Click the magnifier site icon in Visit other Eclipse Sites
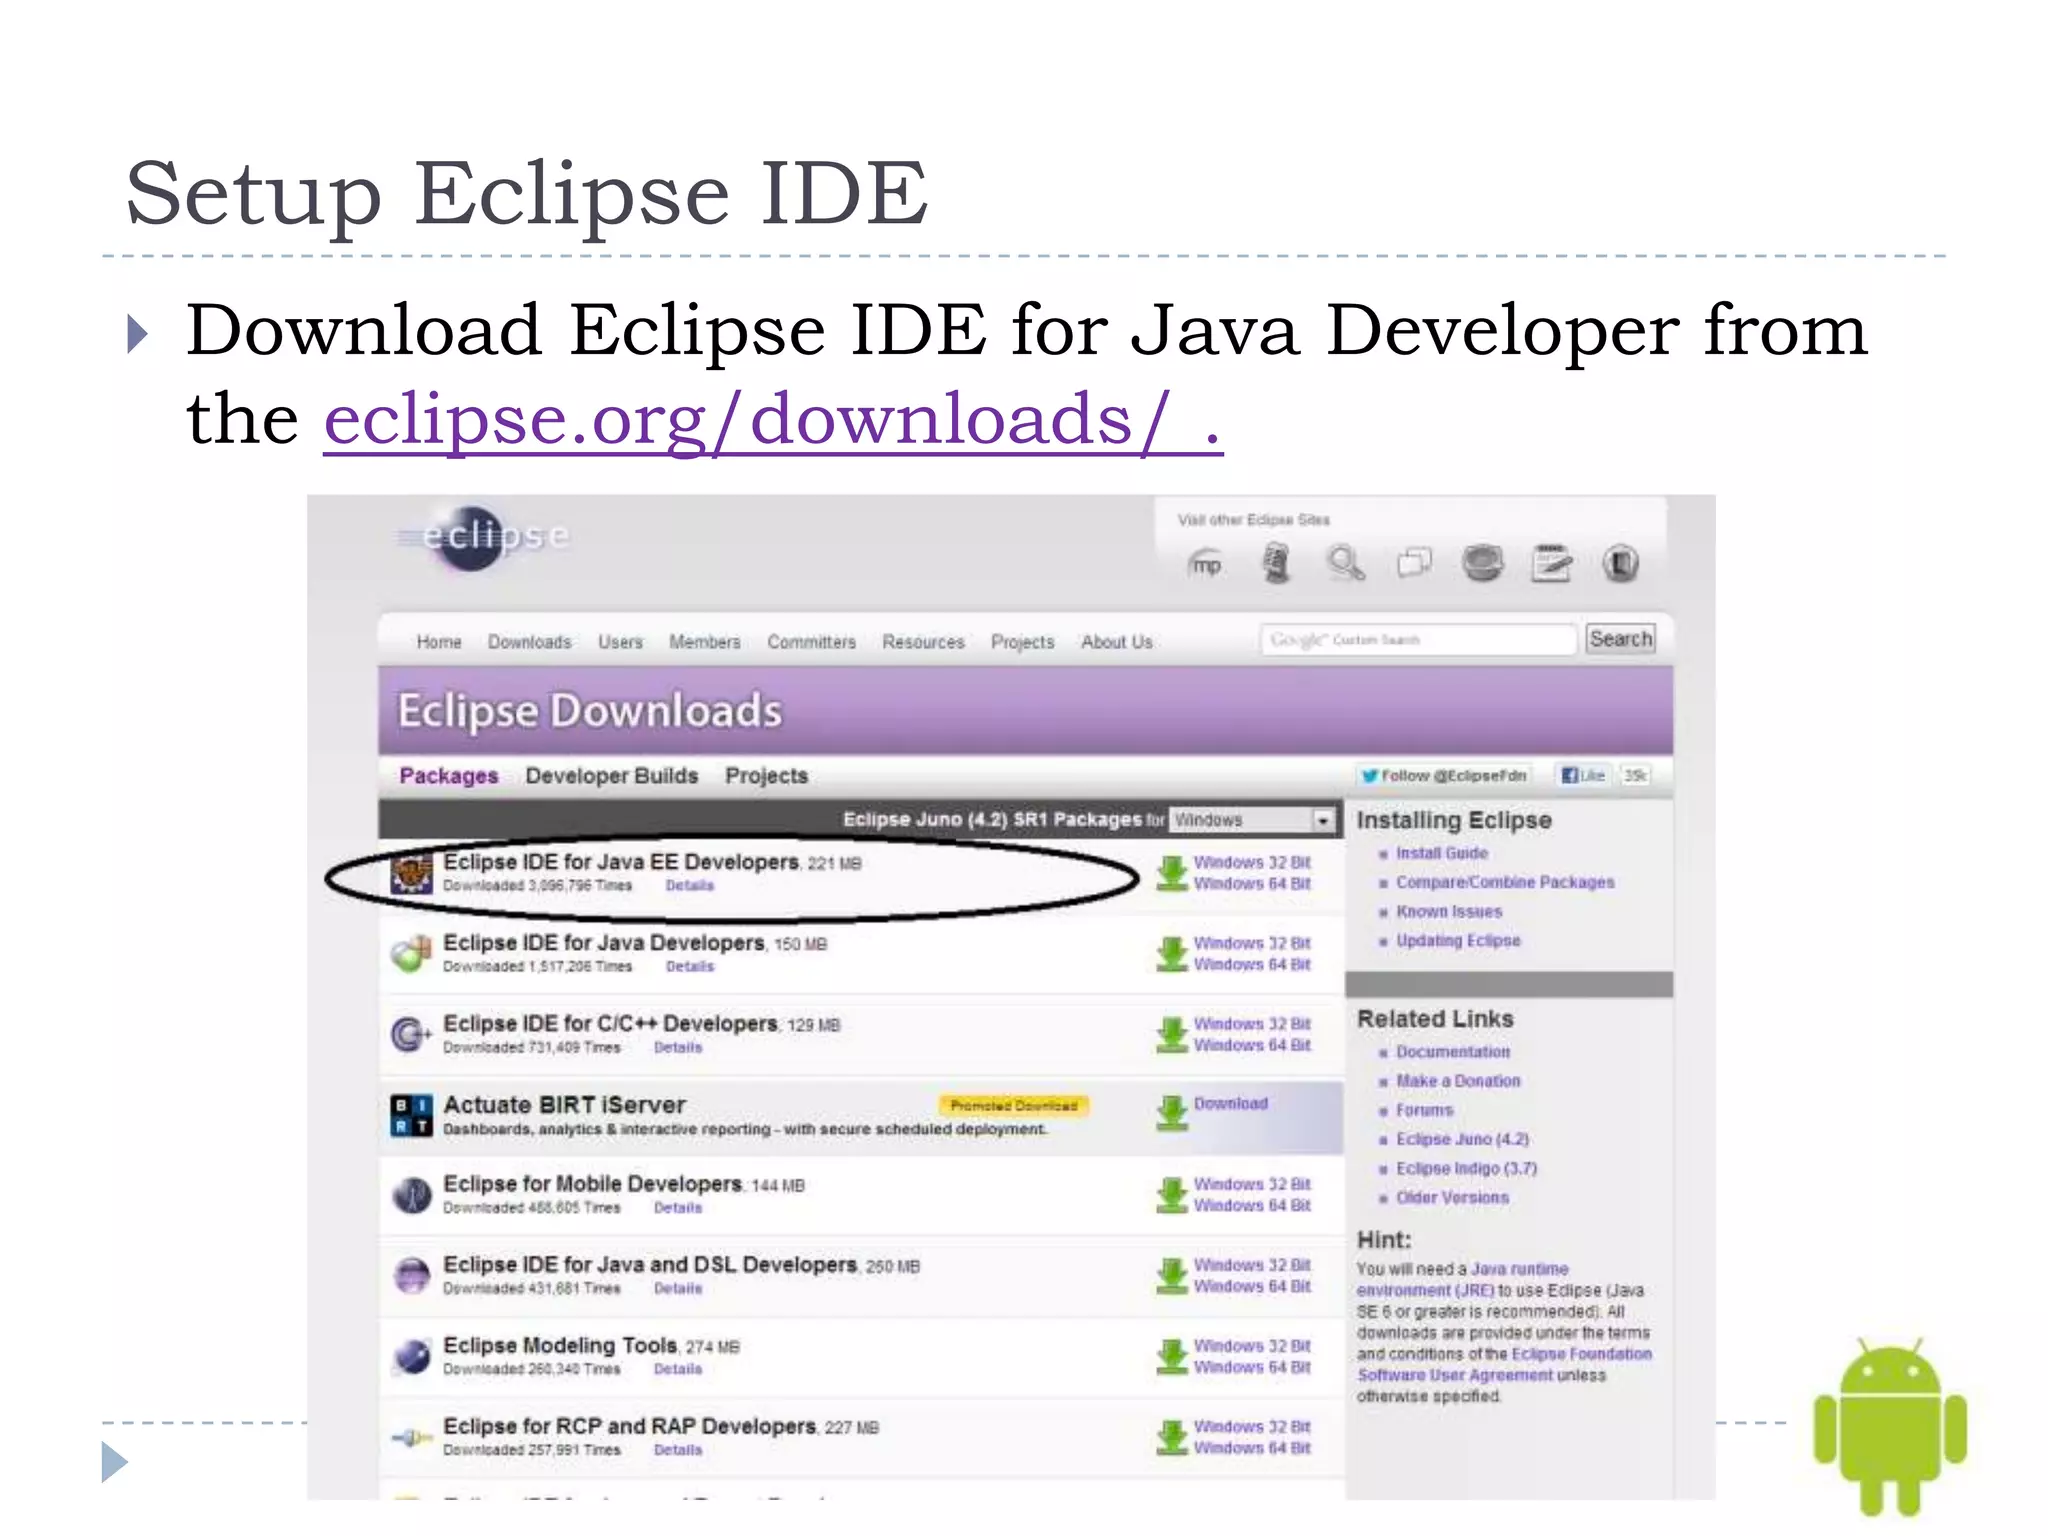This screenshot has width=2048, height=1536. pyautogui.click(x=1345, y=563)
